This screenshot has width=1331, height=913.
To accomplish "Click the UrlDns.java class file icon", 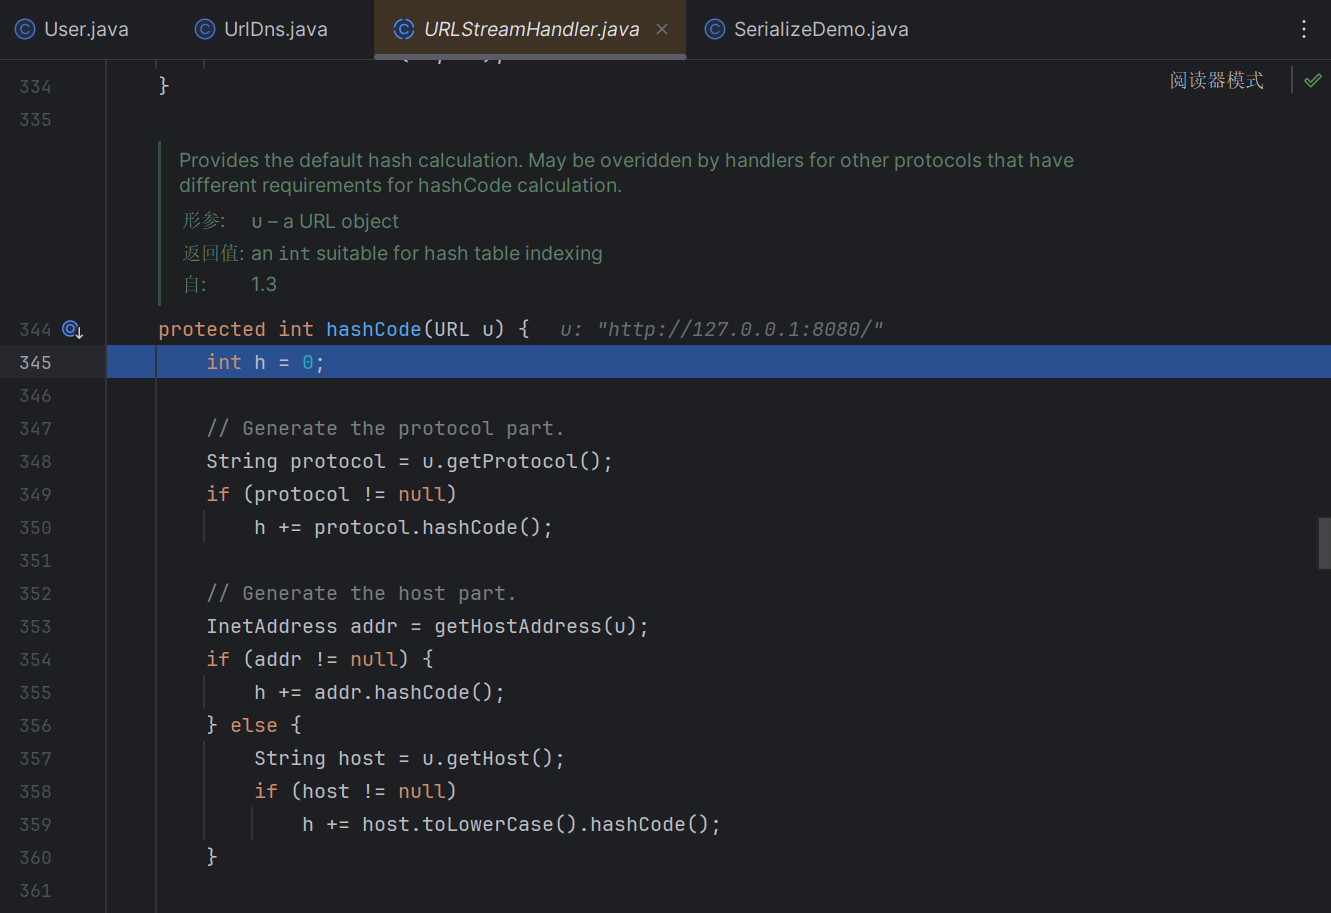I will pyautogui.click(x=205, y=29).
